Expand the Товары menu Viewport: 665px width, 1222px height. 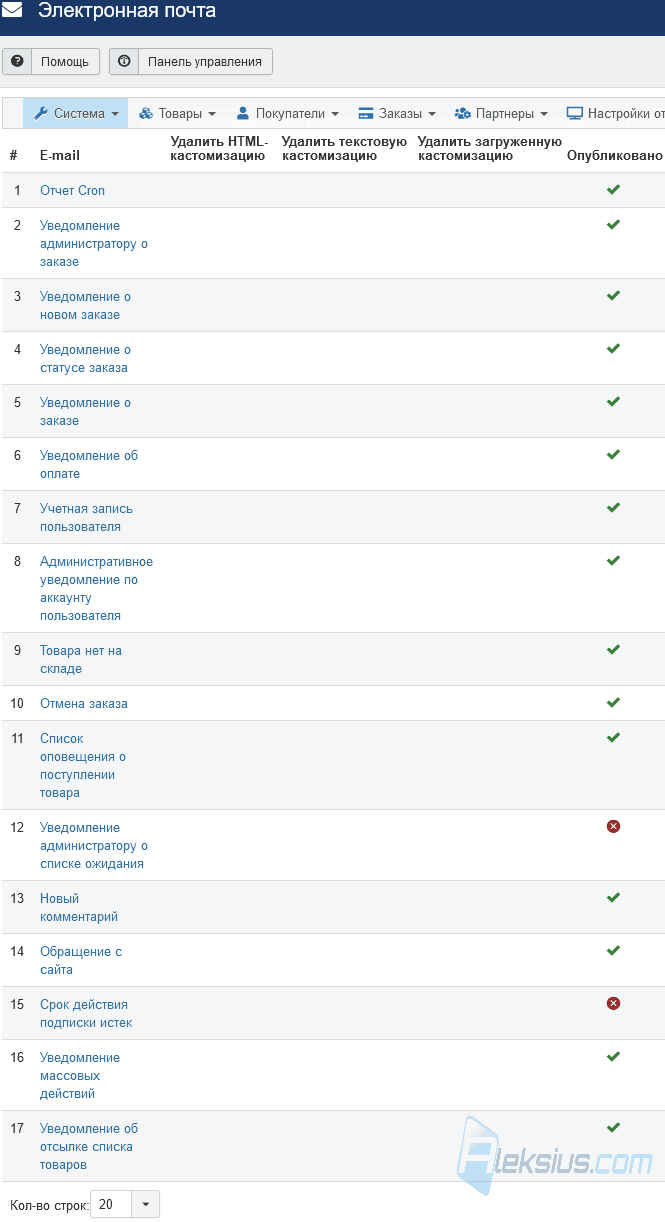(x=177, y=113)
